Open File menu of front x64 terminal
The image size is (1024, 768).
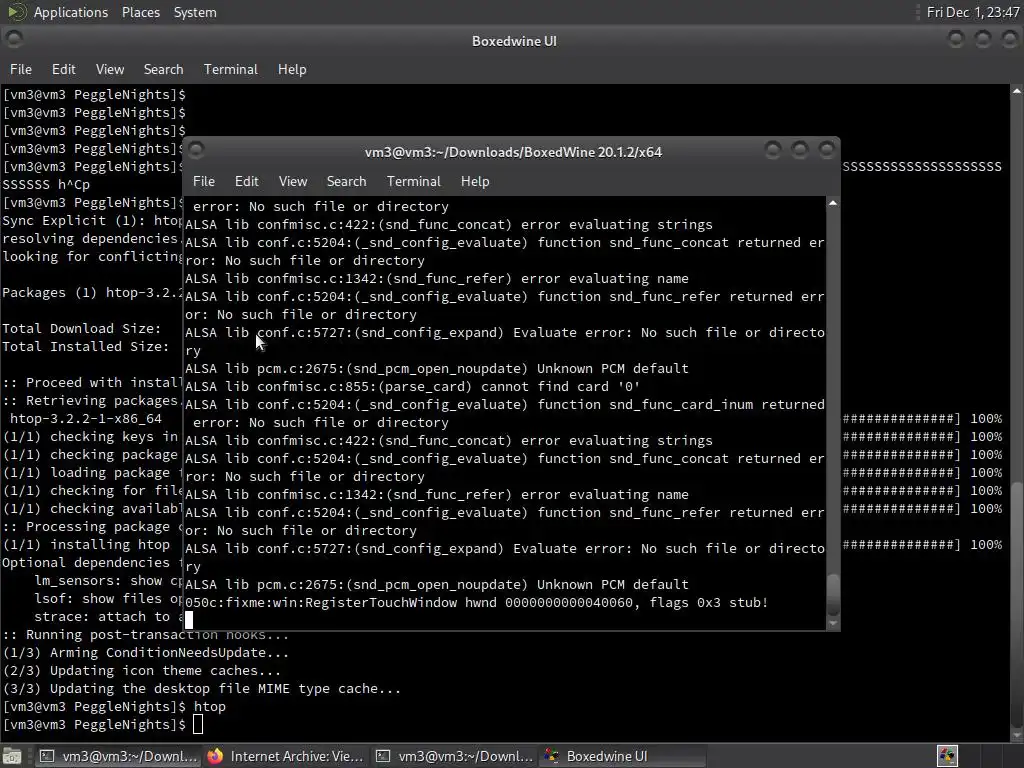204,181
